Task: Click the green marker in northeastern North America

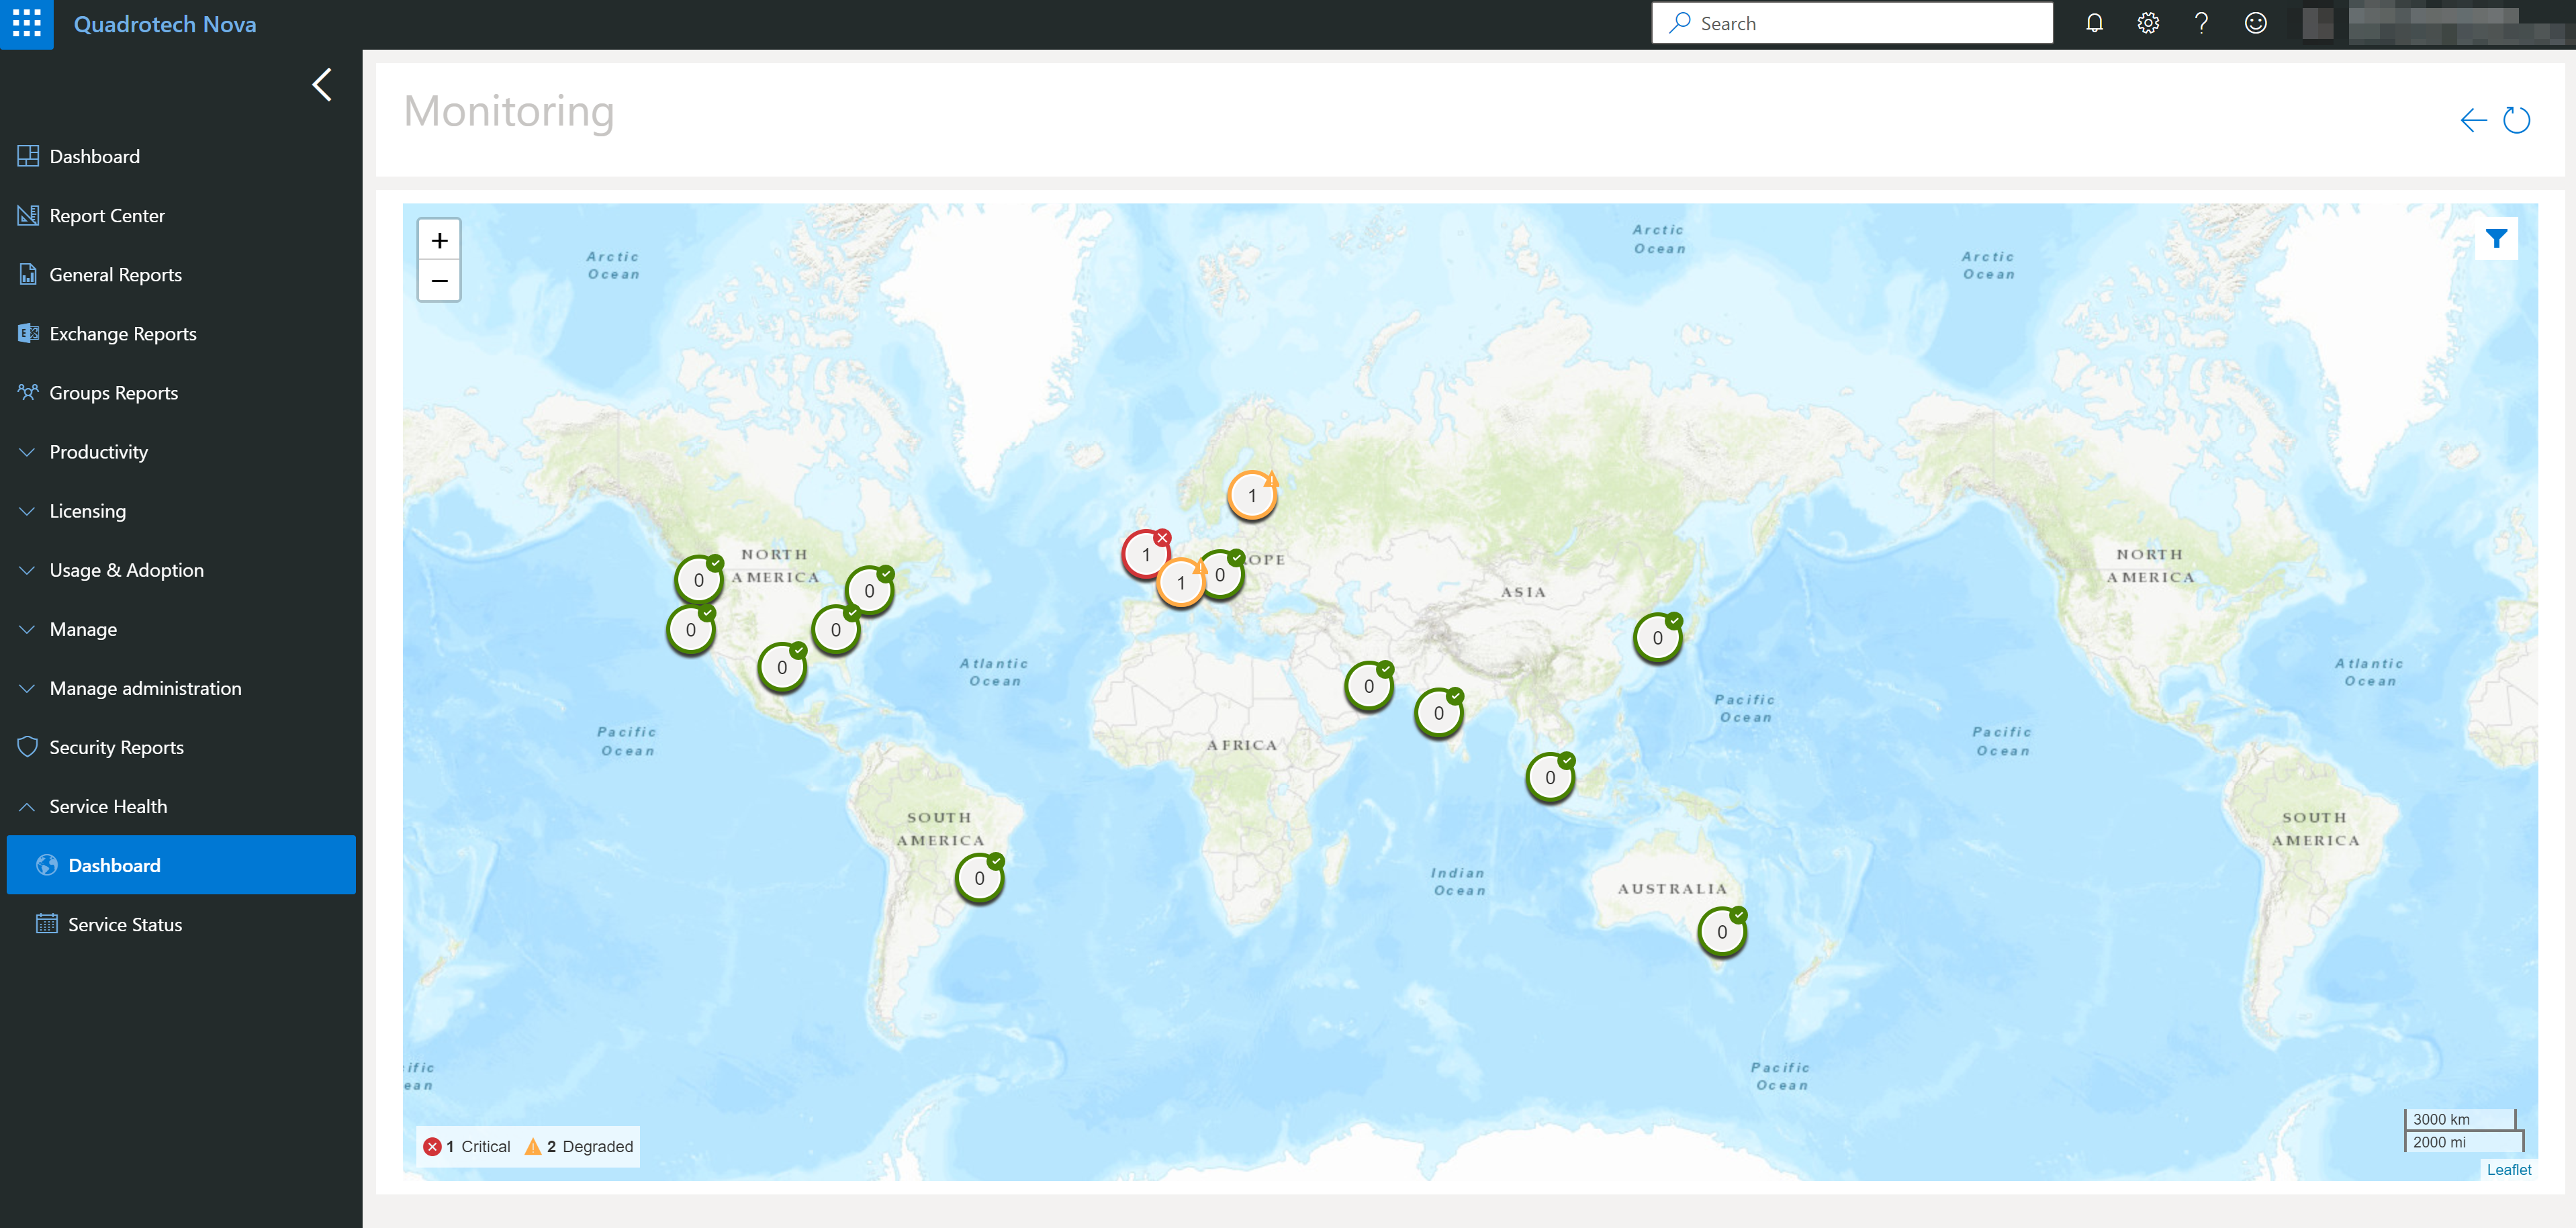Action: (870, 591)
